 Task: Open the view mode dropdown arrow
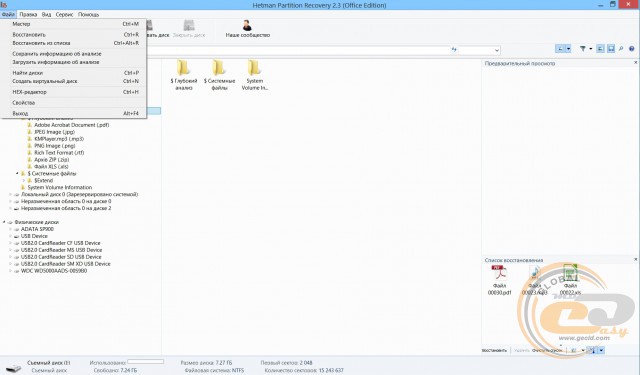(568, 49)
